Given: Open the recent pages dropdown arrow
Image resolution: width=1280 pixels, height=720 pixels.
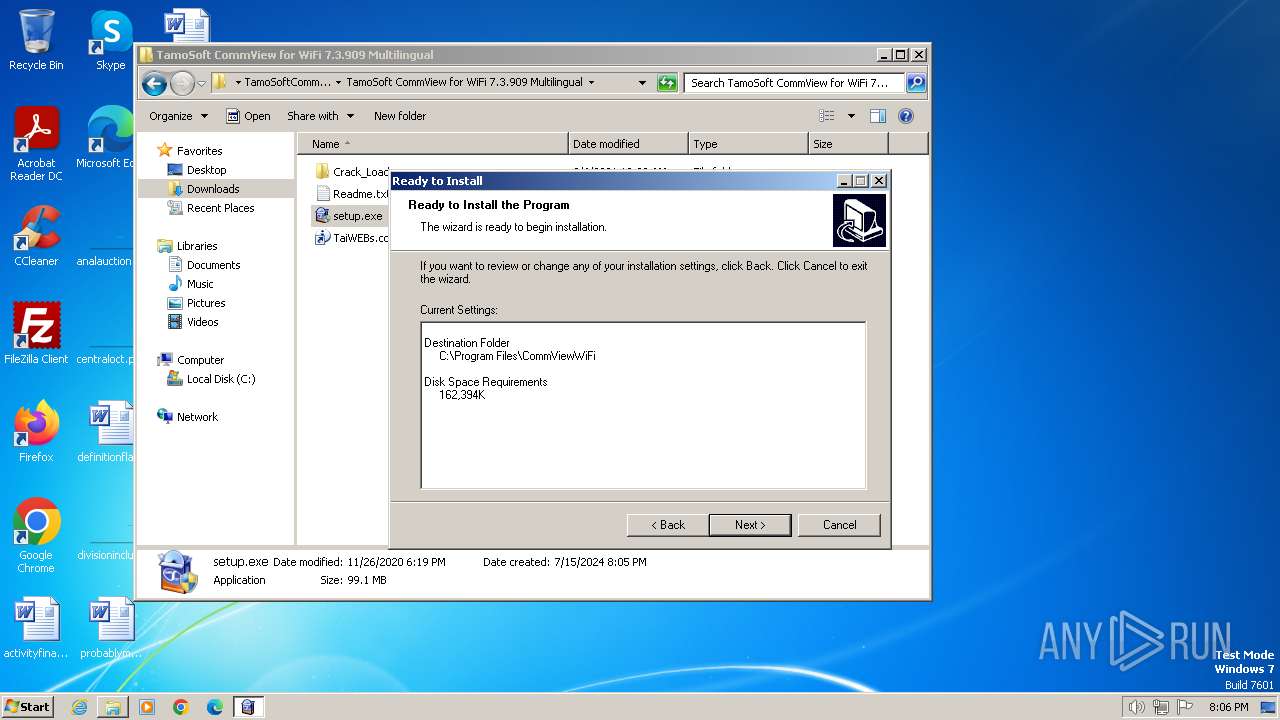Looking at the screenshot, I should (201, 83).
